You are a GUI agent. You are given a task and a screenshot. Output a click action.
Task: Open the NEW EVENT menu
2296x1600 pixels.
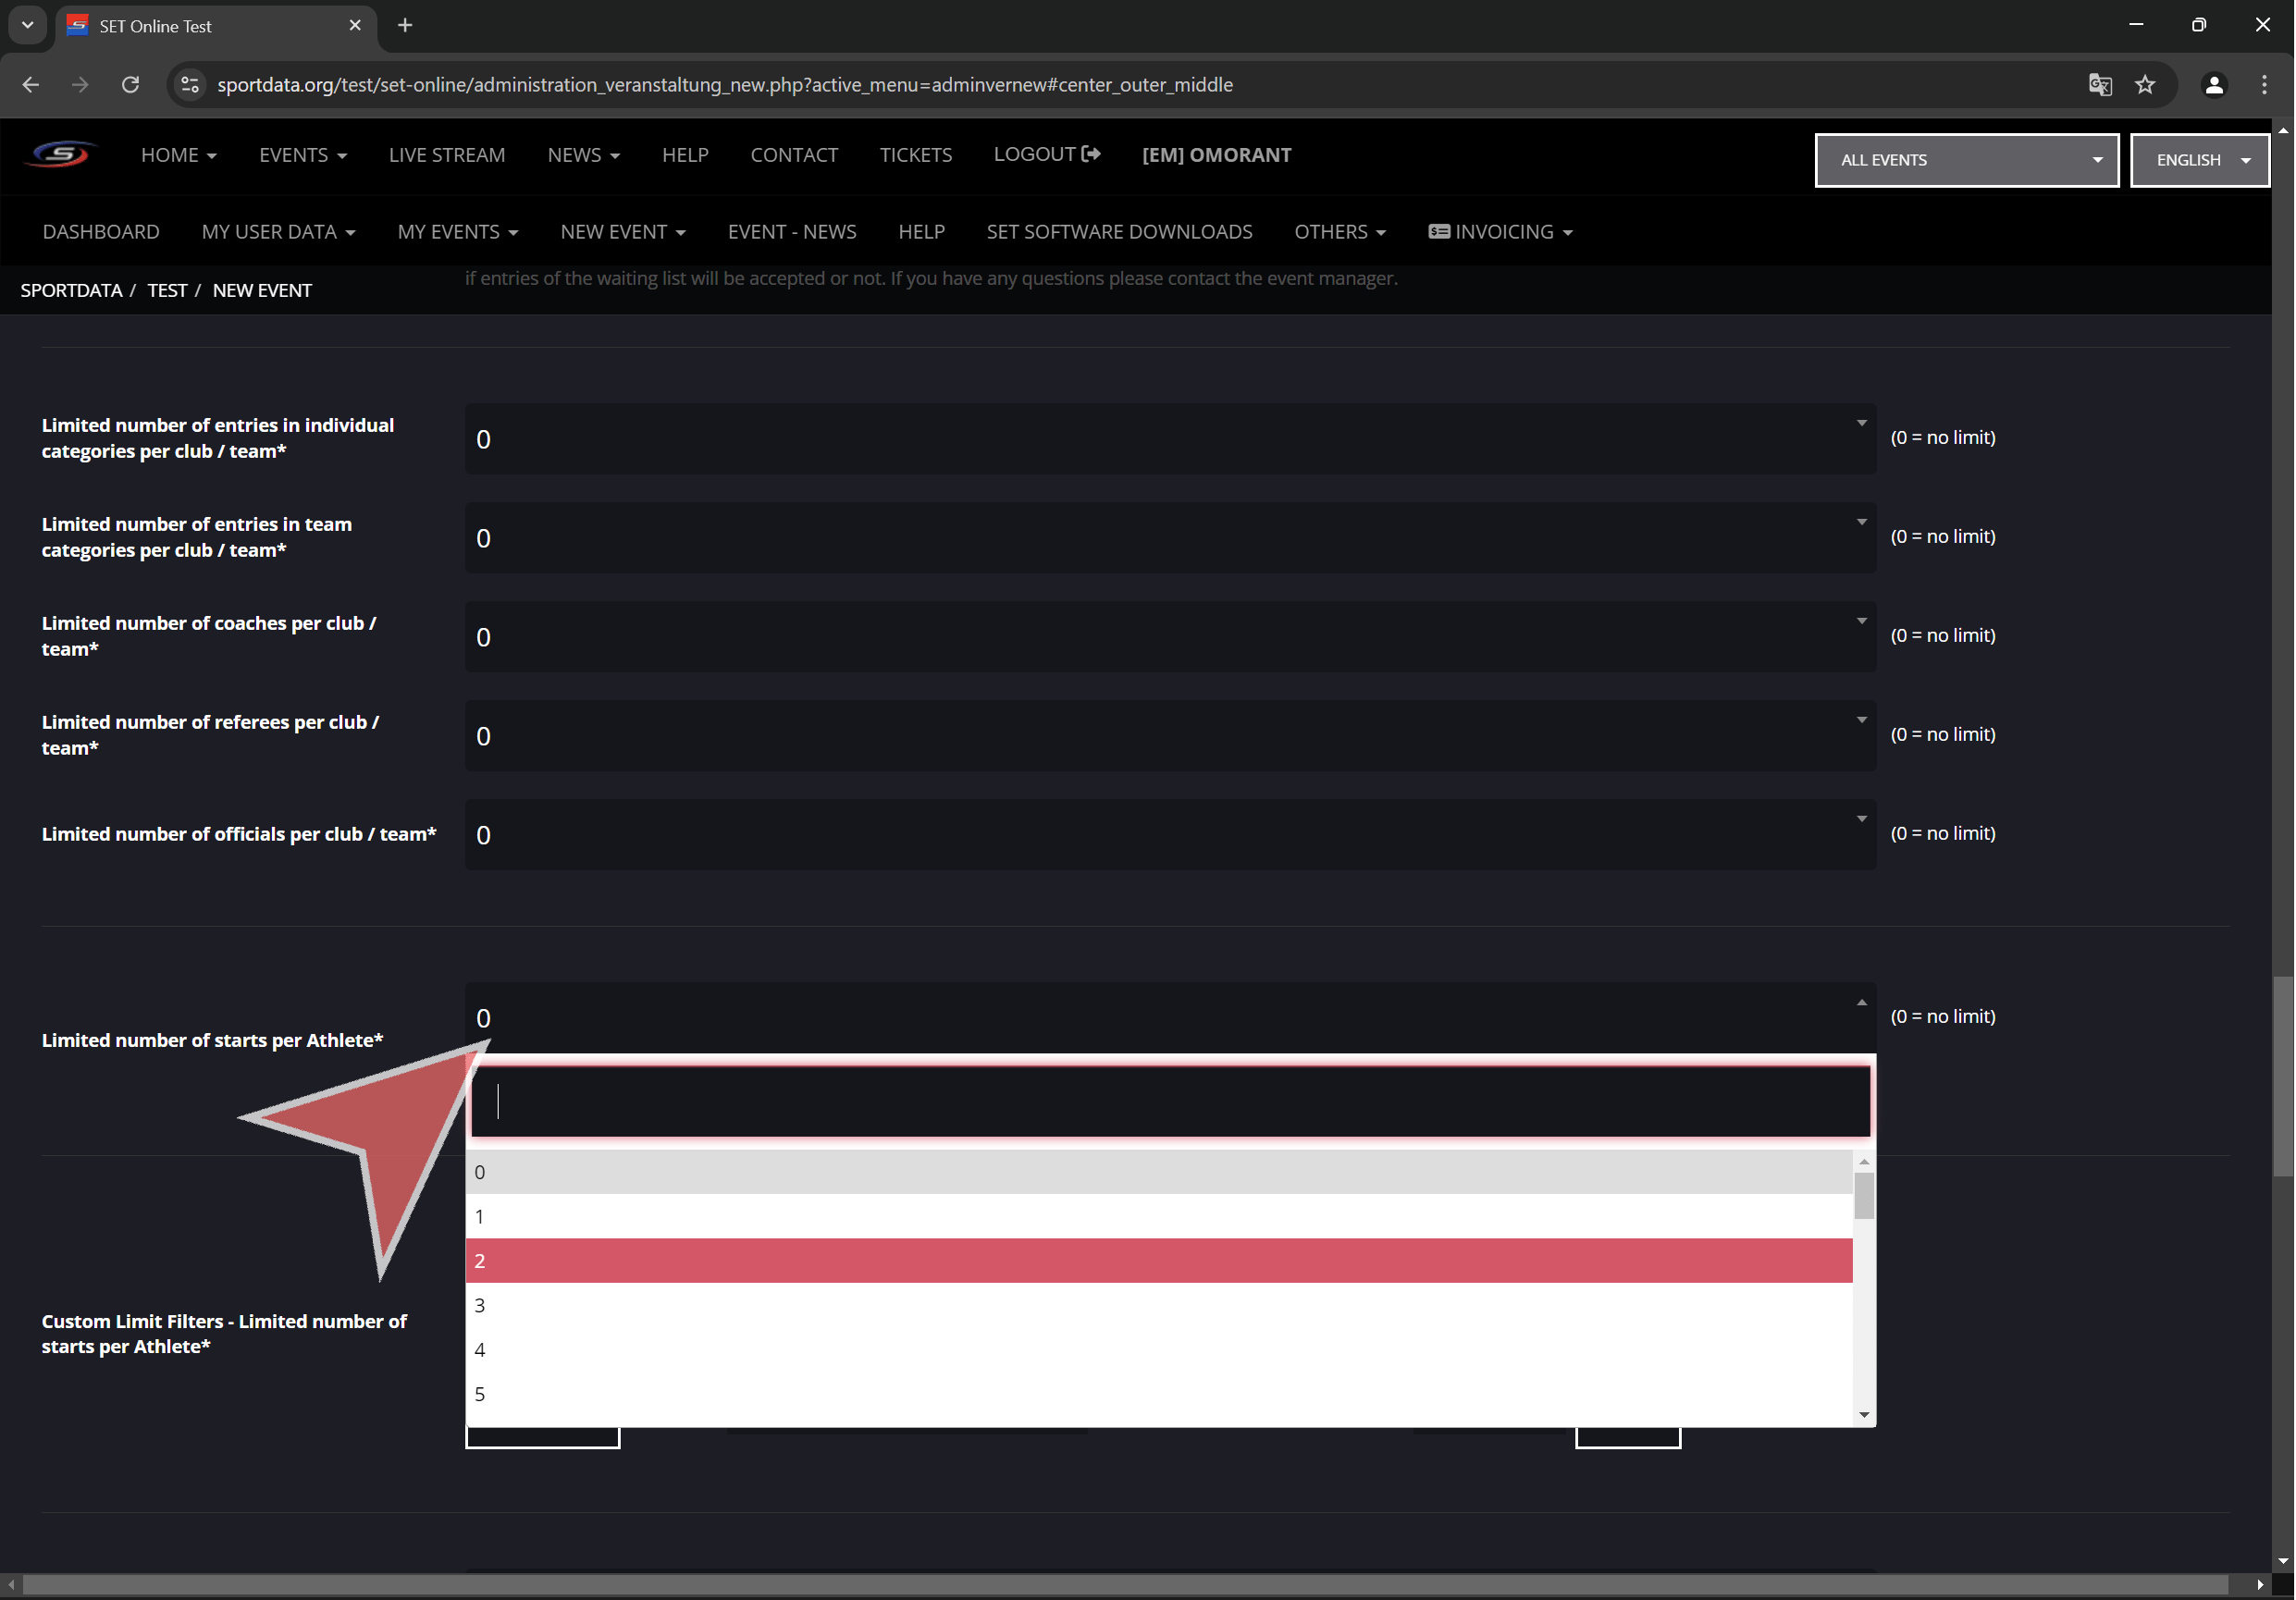[622, 232]
